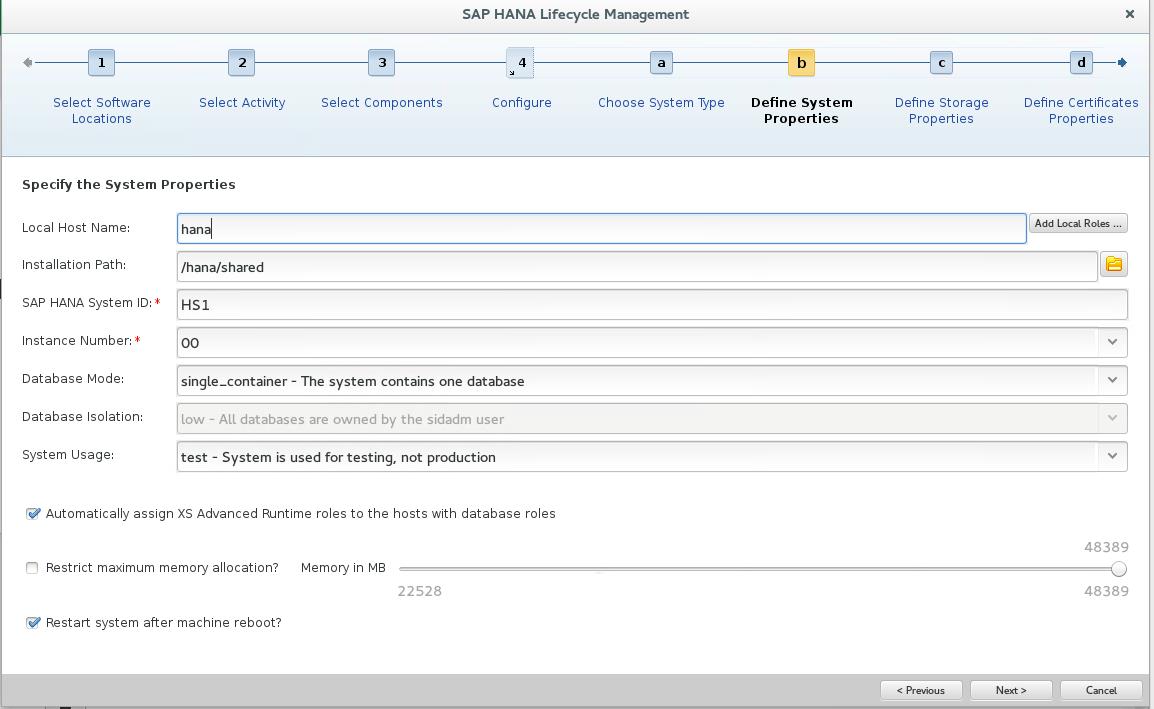
Task: Click step 1 Select Software Locations icon
Action: pos(101,62)
